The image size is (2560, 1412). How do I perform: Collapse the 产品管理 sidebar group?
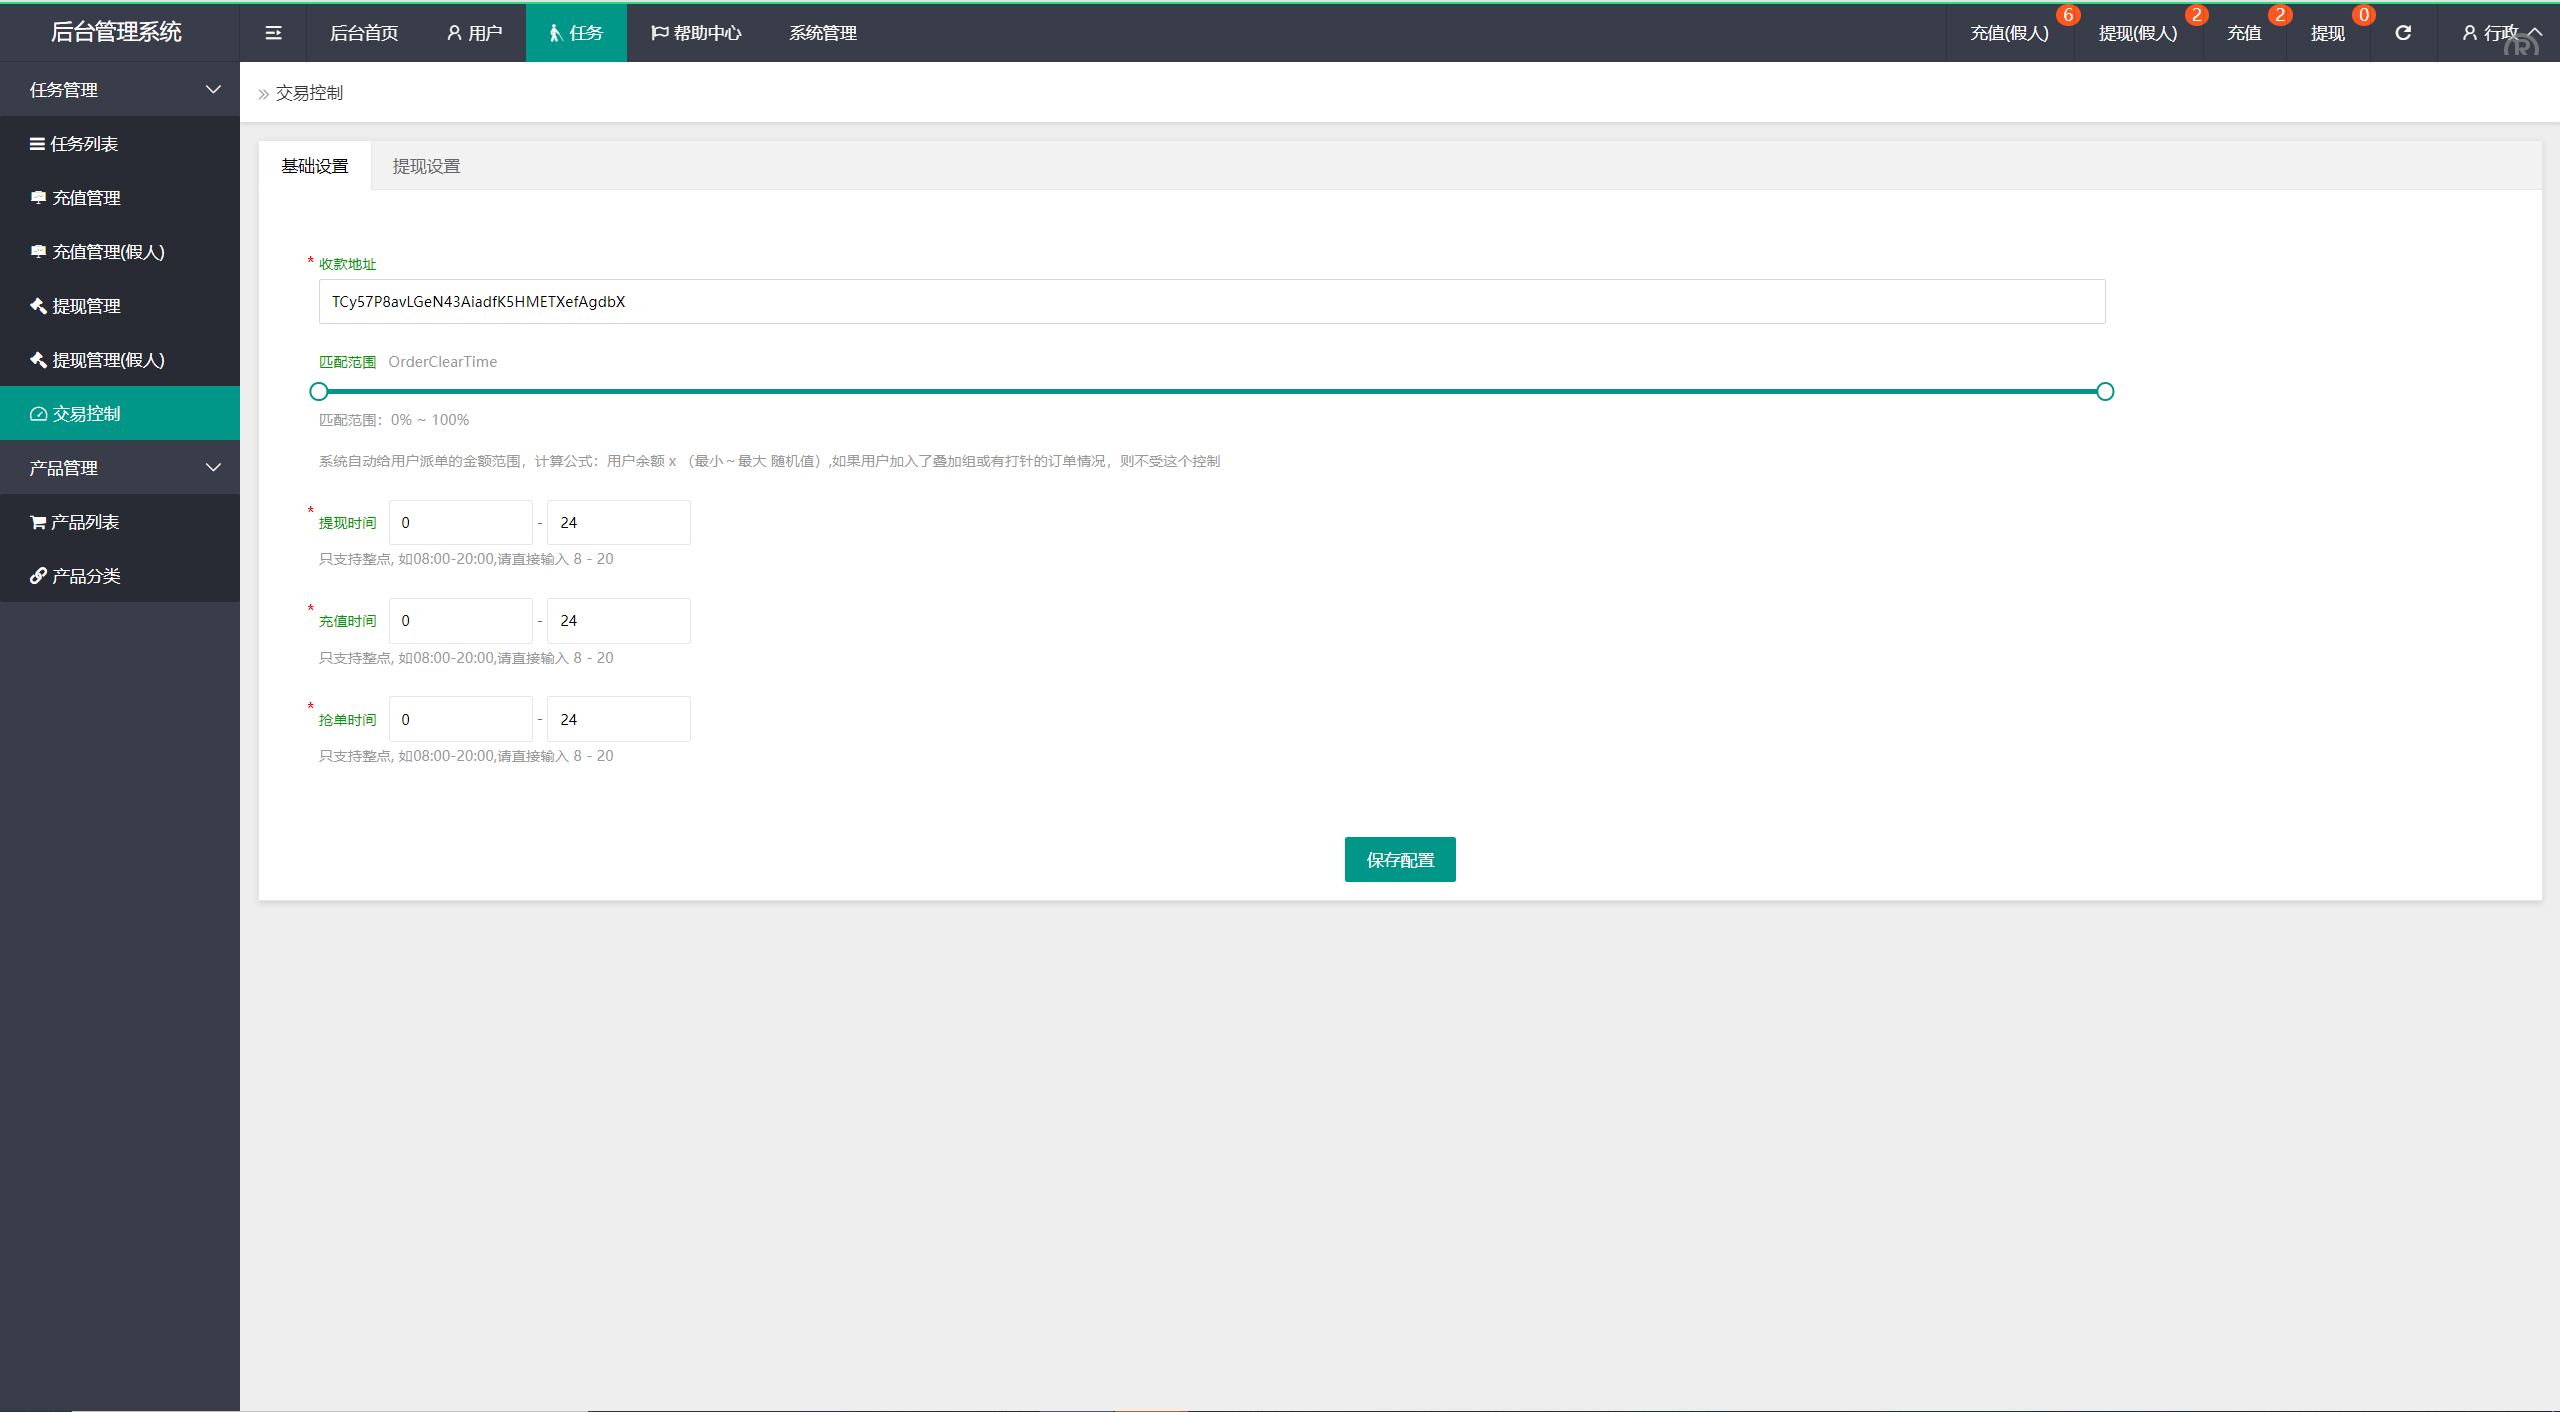(120, 468)
